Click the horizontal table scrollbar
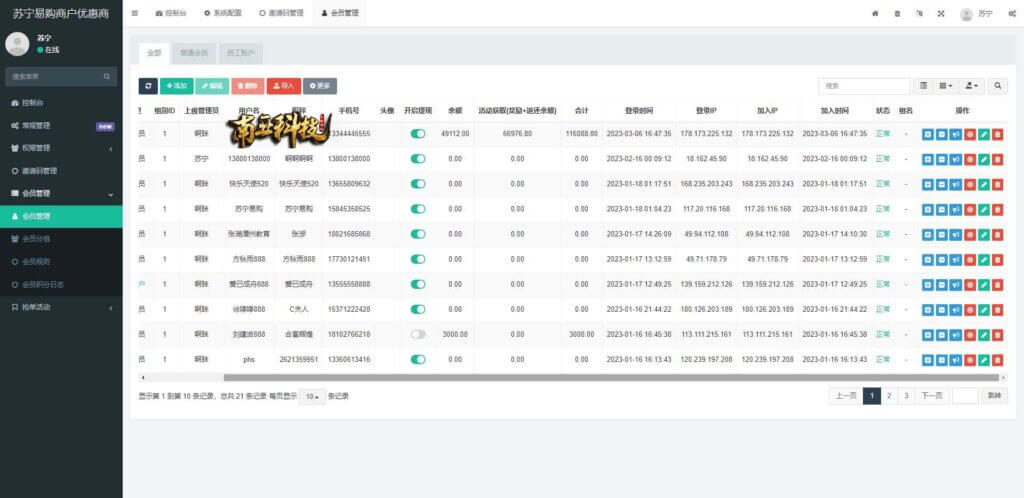 [x=611, y=377]
